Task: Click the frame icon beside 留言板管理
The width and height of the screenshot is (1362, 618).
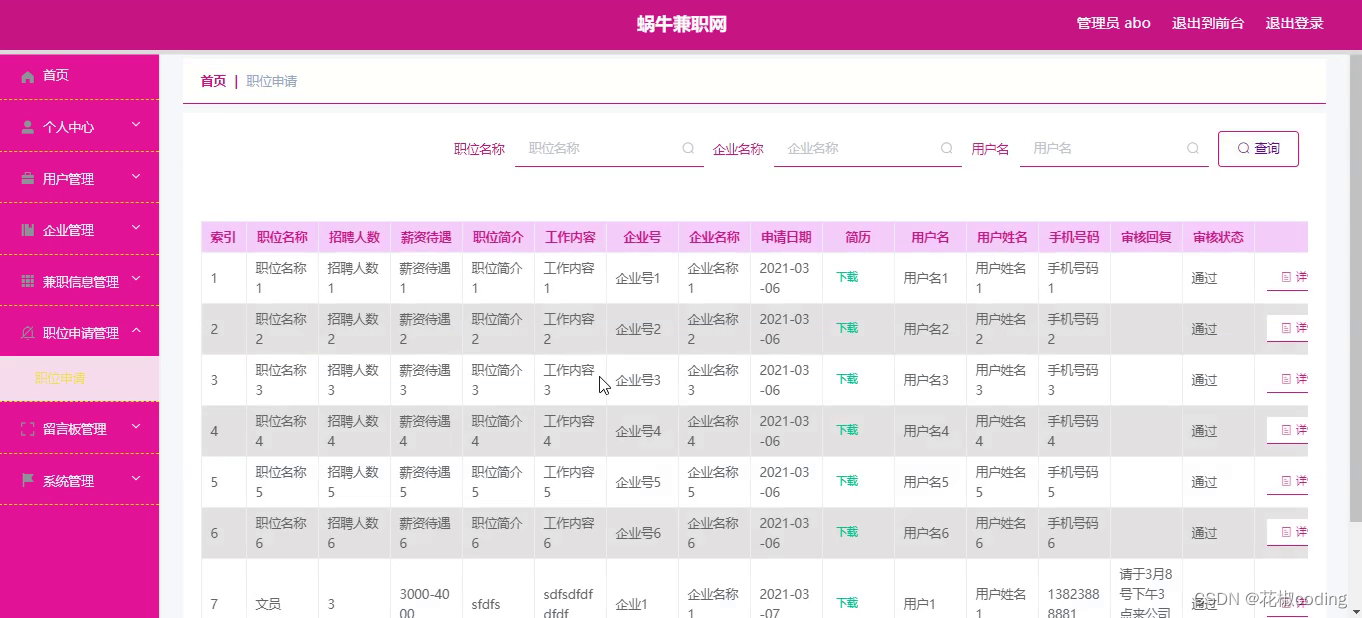Action: point(28,429)
